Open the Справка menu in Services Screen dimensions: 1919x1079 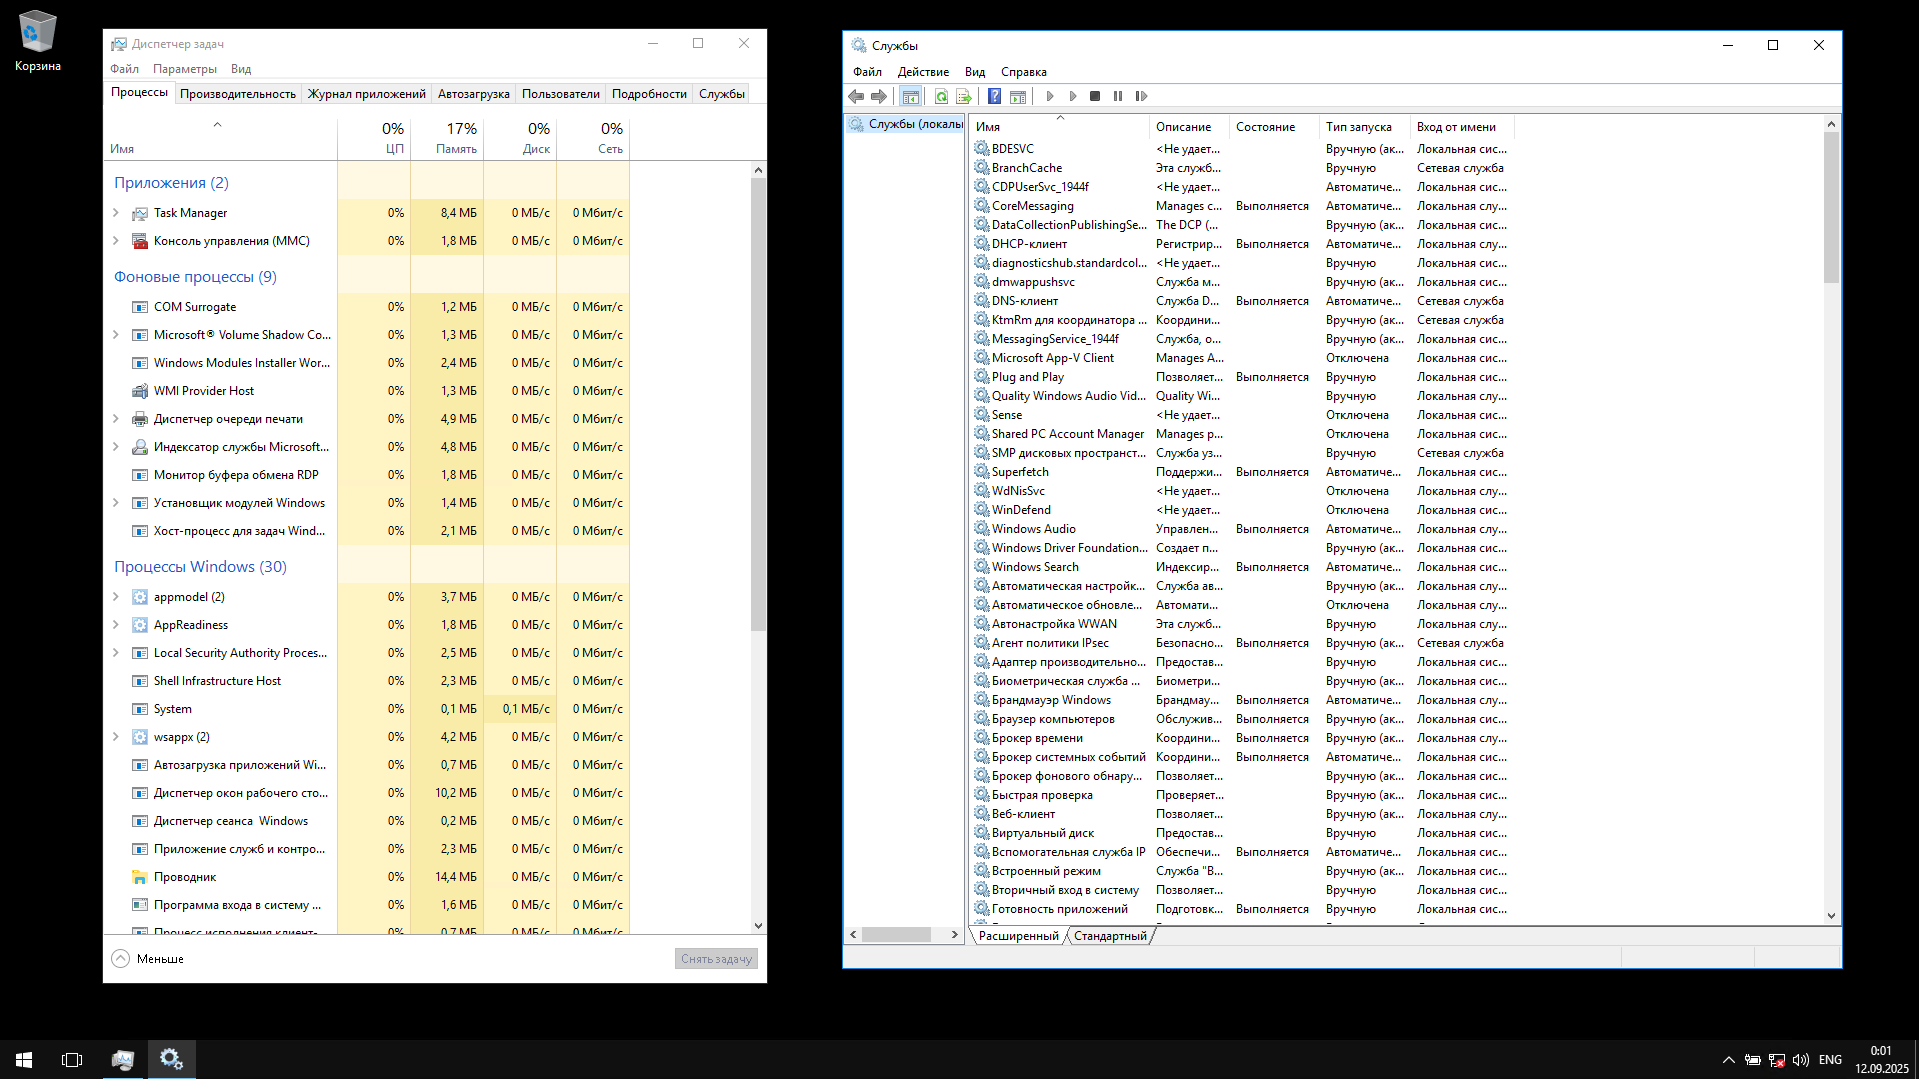[x=1024, y=72]
